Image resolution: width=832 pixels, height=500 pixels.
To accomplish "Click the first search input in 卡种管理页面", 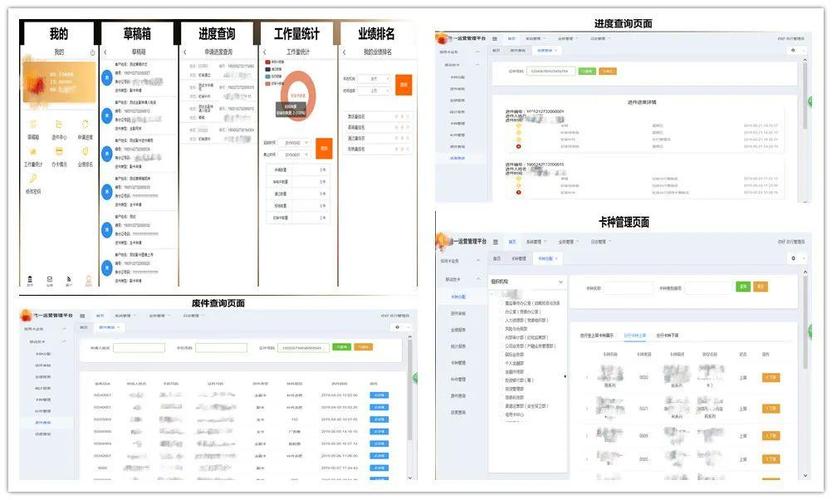I will (x=629, y=288).
